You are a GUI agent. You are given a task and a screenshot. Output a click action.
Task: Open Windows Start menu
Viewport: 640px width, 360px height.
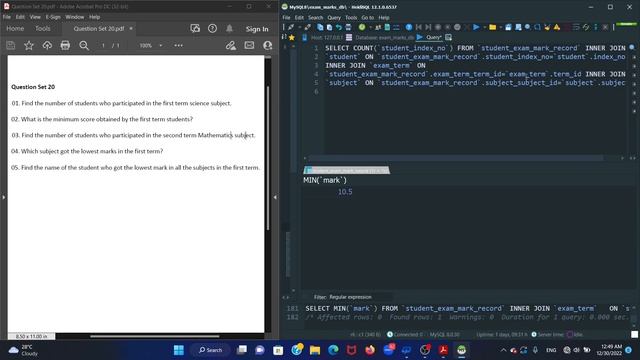[179, 350]
